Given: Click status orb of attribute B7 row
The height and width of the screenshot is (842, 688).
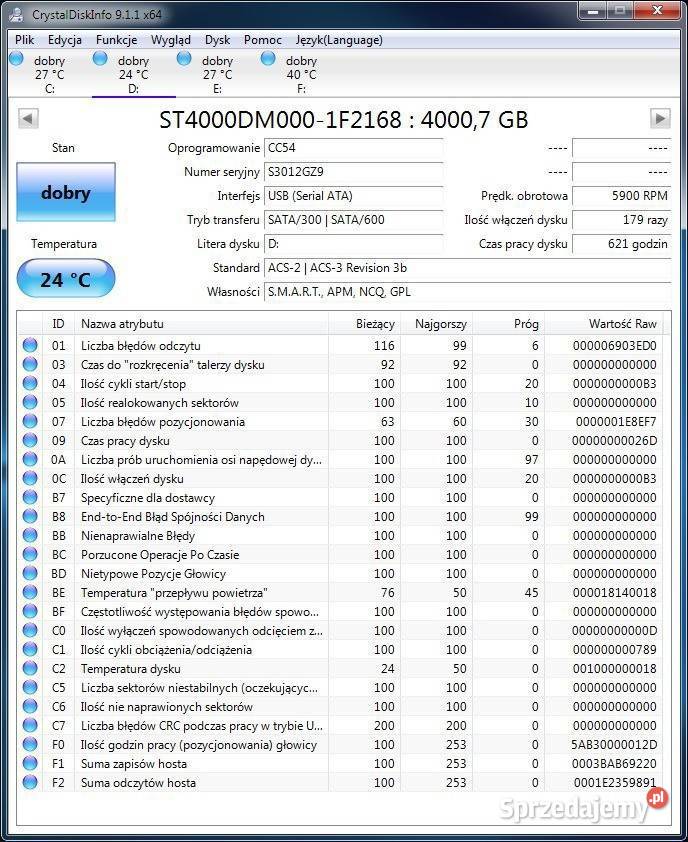Looking at the screenshot, I should (30, 497).
